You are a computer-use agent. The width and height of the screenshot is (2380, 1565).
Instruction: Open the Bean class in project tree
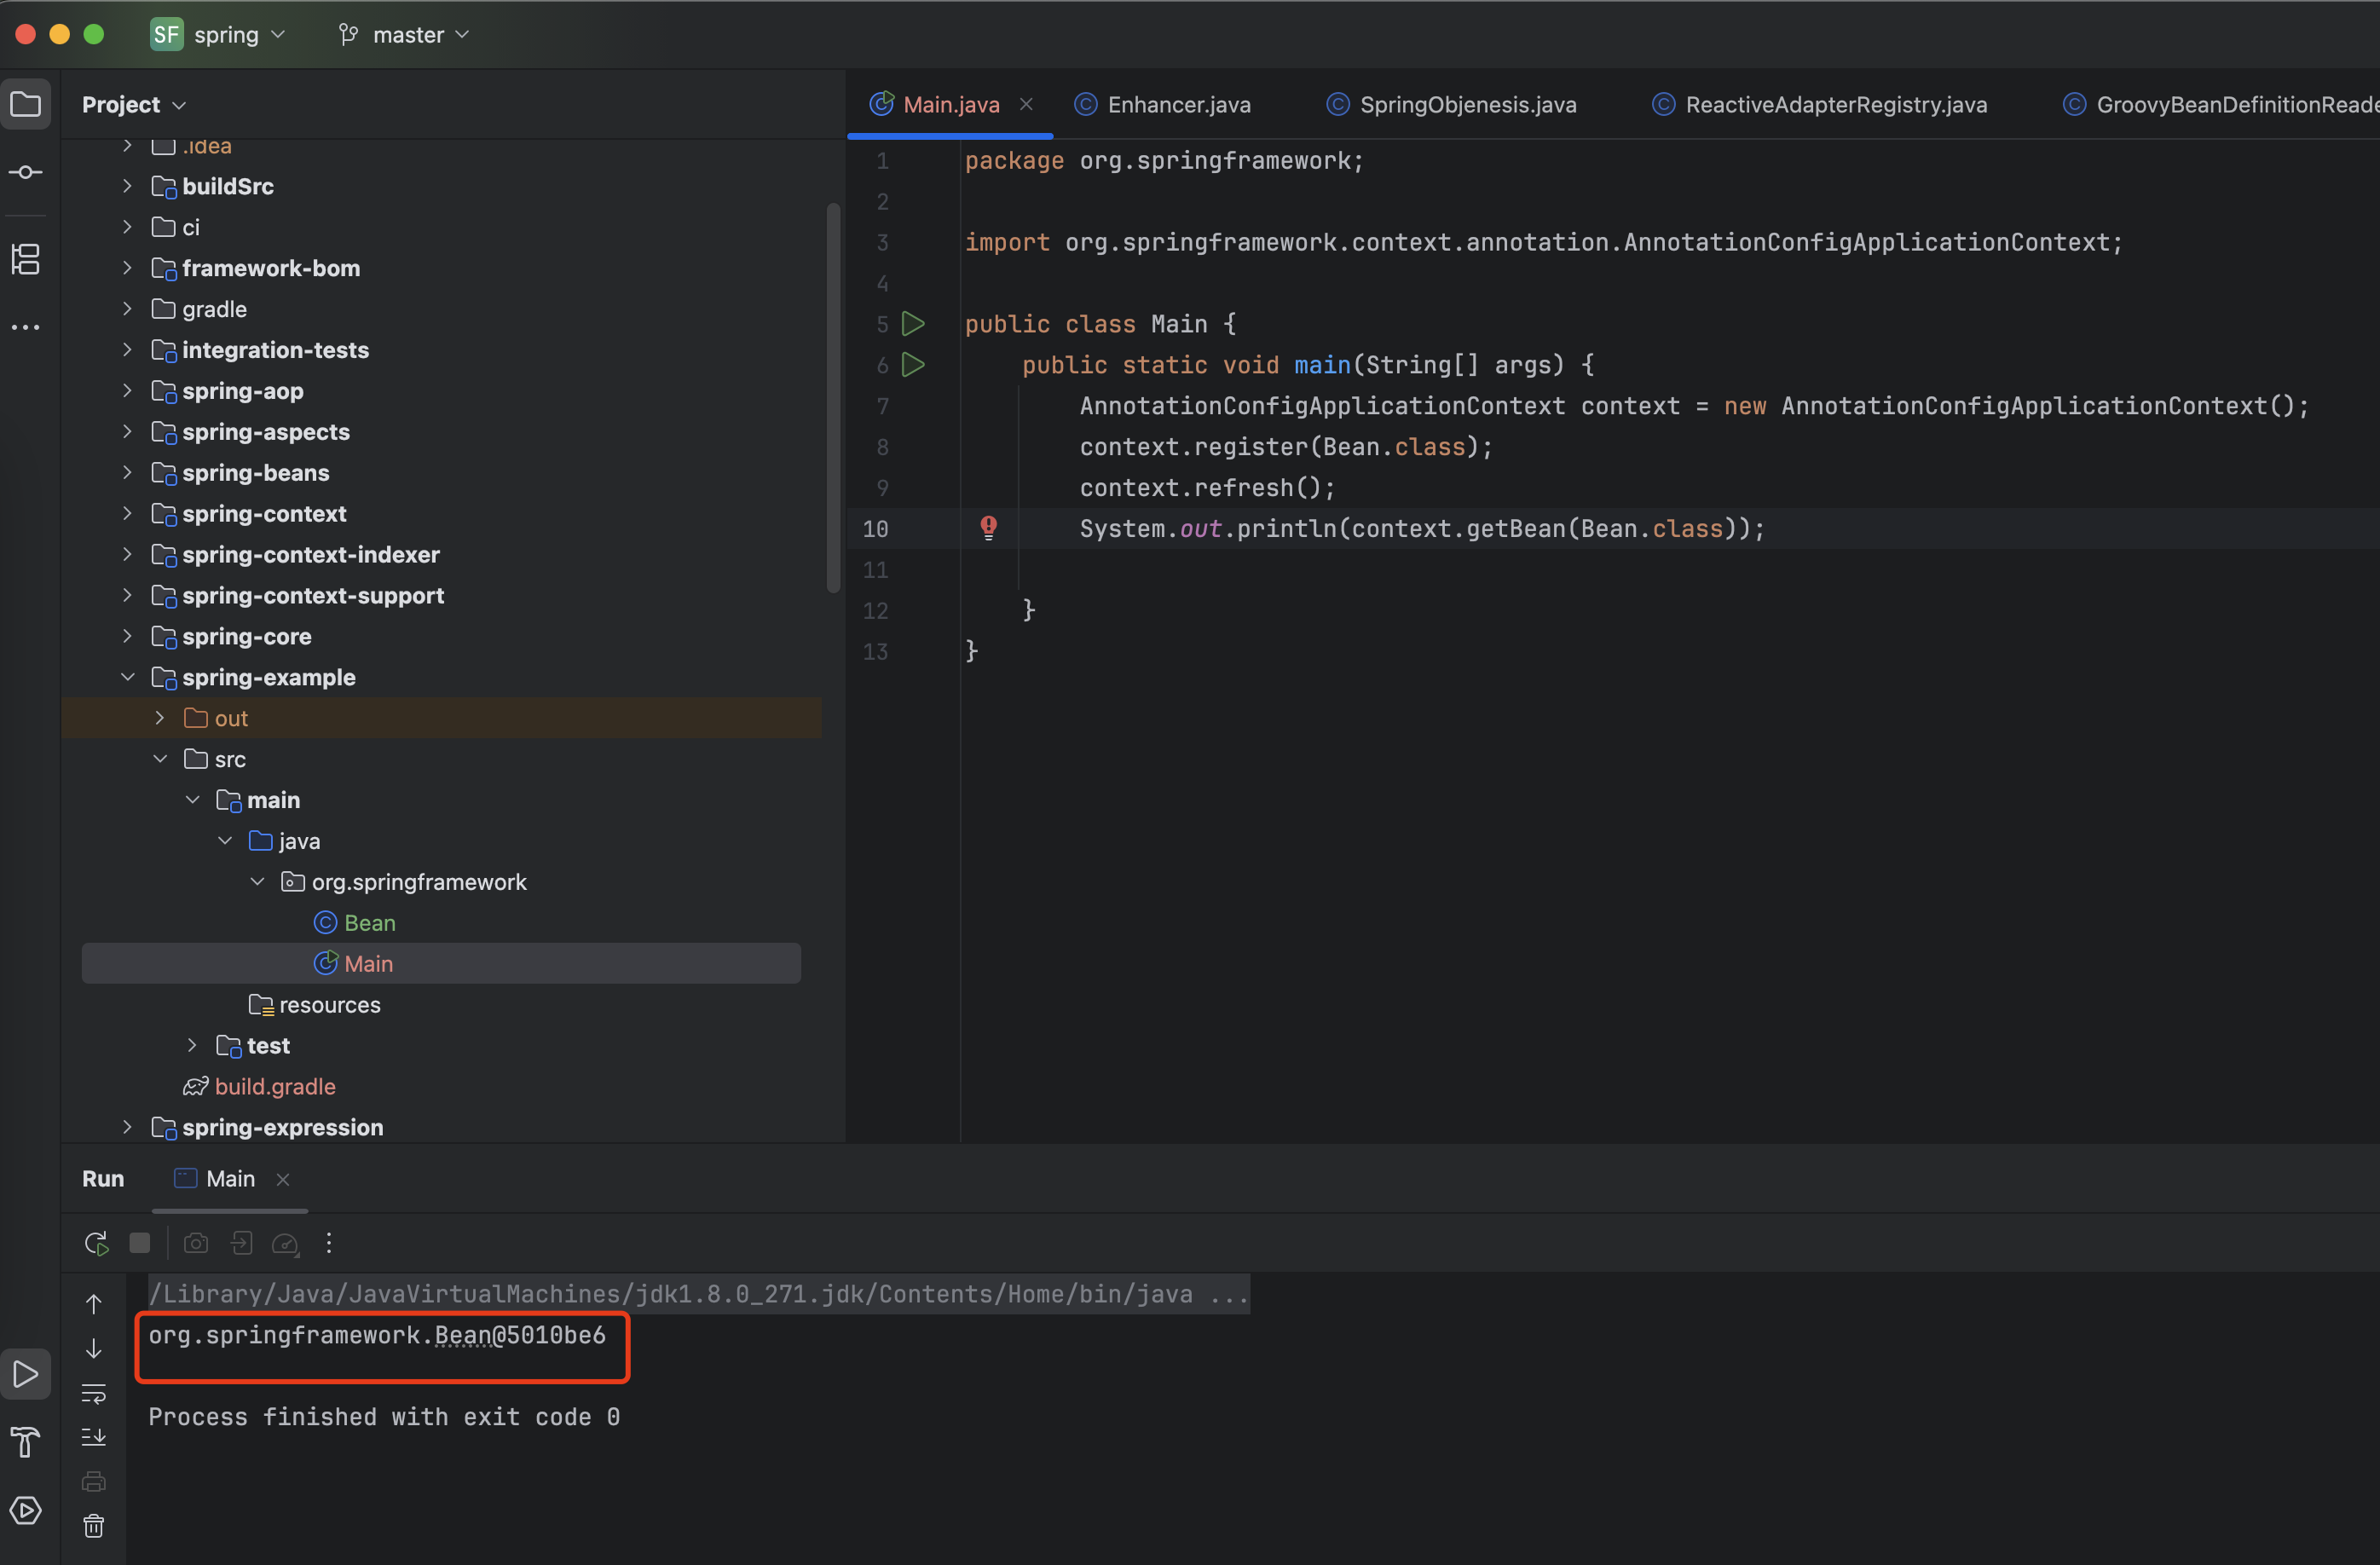[369, 923]
